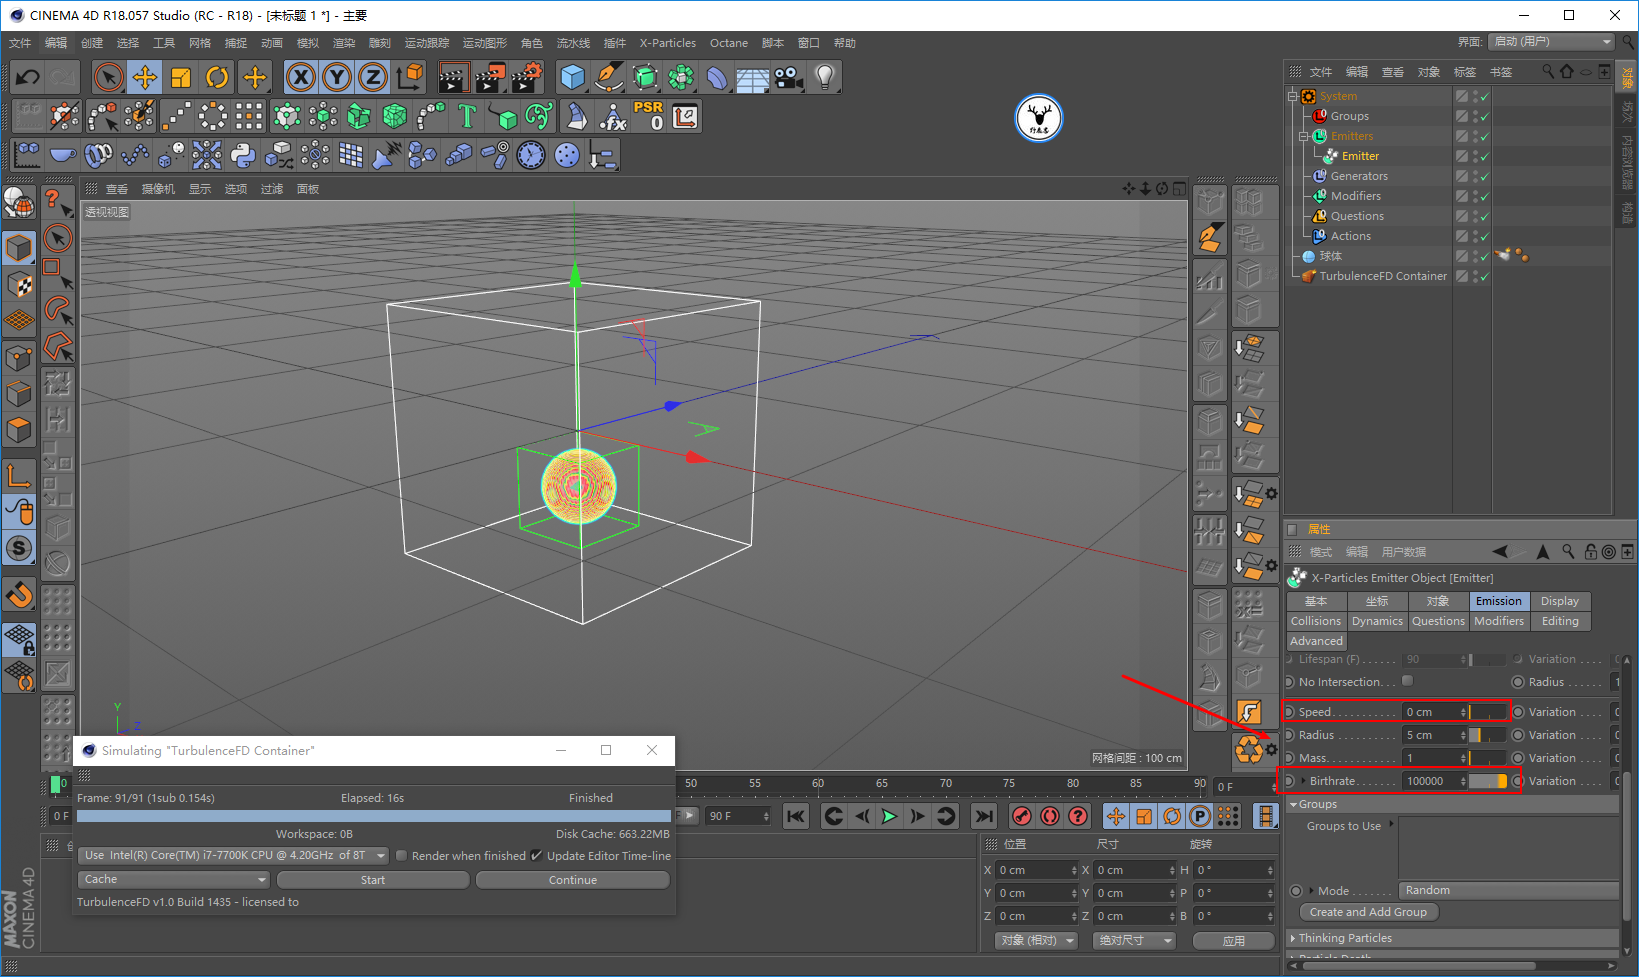The width and height of the screenshot is (1639, 977).
Task: Toggle the X axis lock
Action: (x=301, y=77)
